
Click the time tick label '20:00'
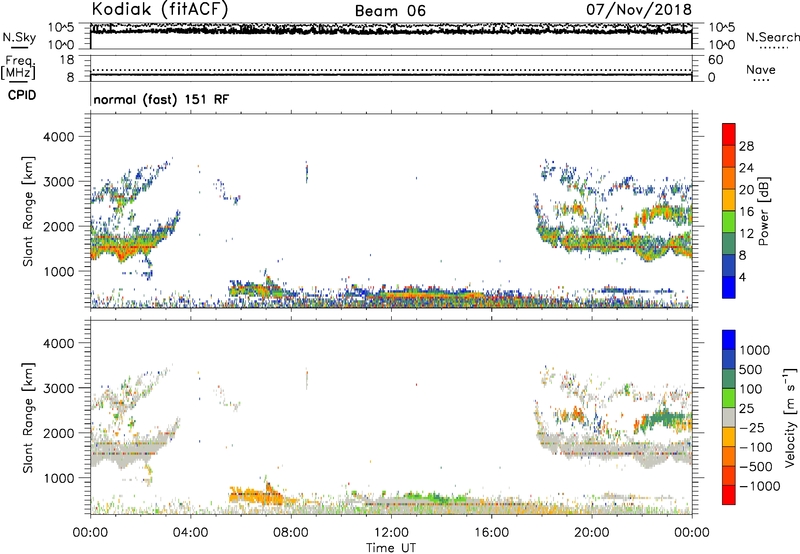[591, 533]
